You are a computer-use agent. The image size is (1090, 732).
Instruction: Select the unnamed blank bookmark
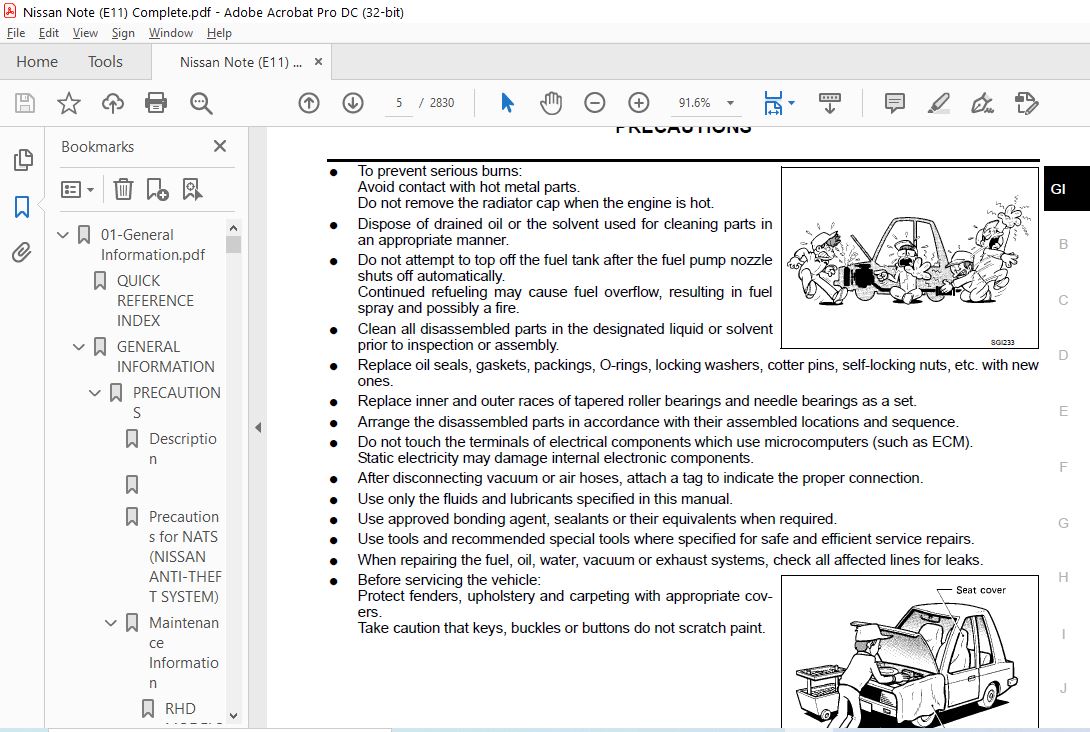[132, 485]
